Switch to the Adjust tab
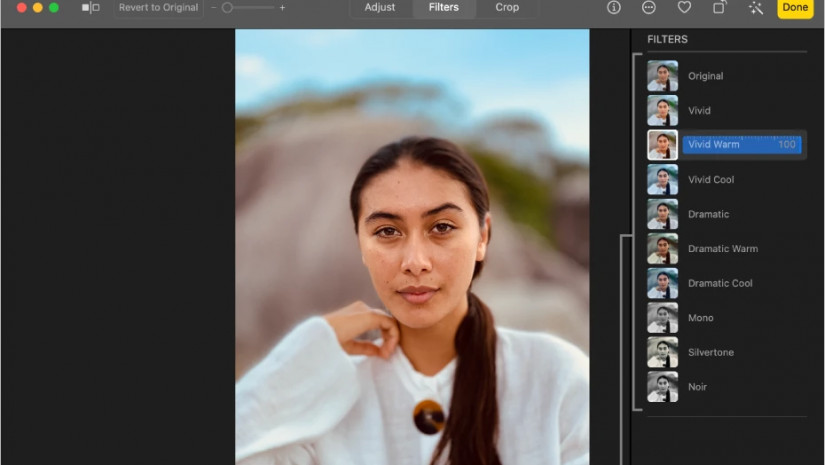 [x=380, y=7]
